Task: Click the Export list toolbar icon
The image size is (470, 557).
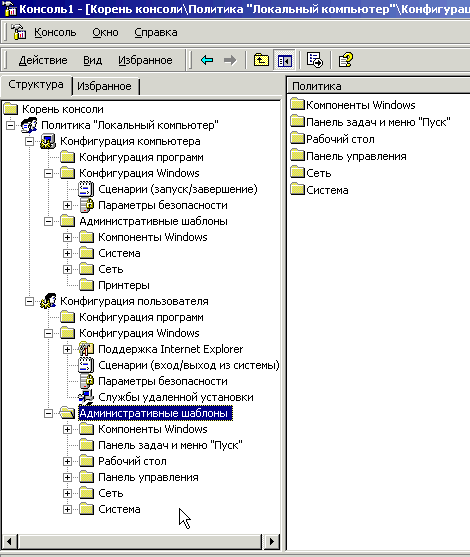Action: (x=315, y=60)
